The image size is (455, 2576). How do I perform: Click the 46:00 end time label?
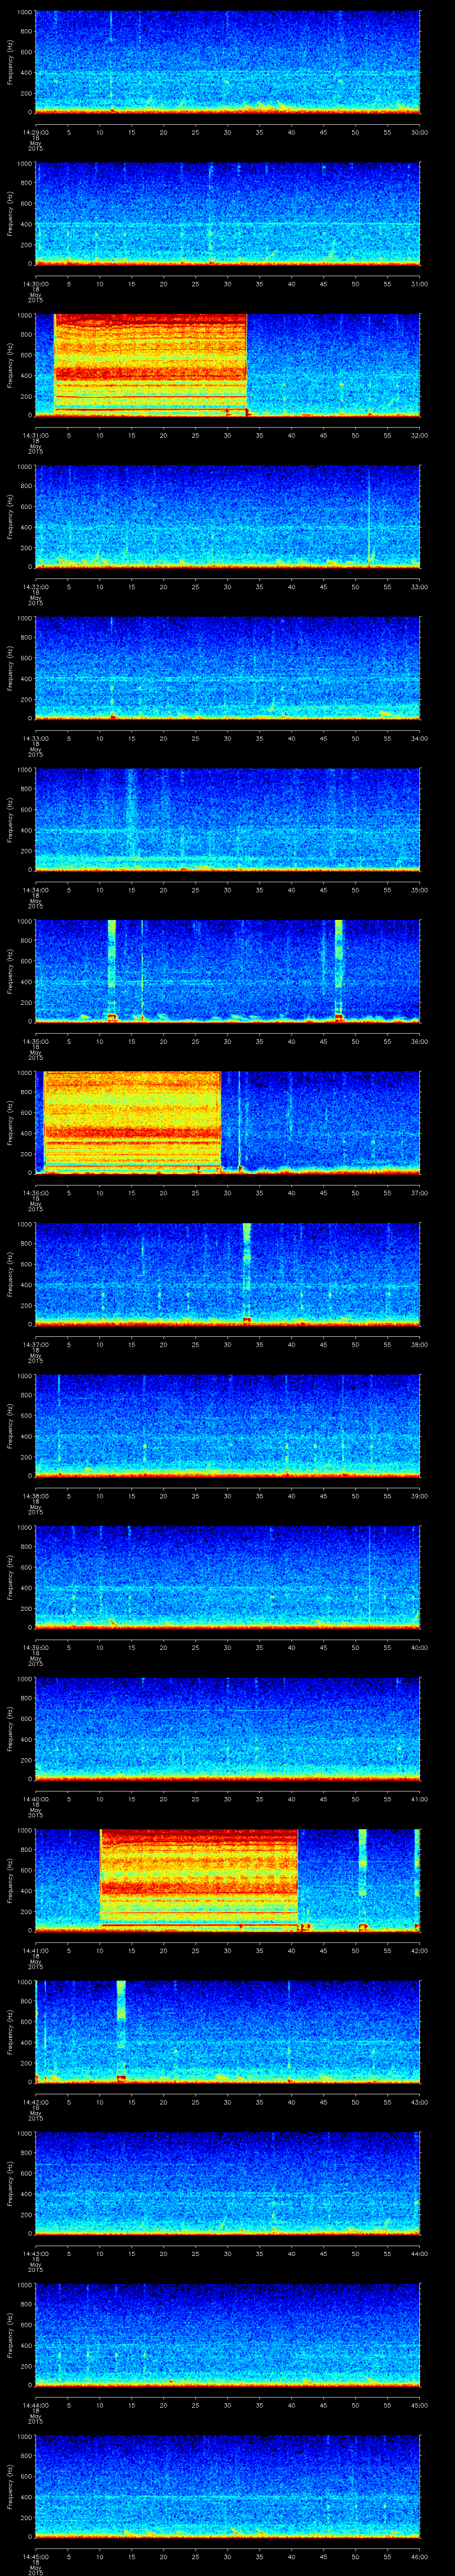[x=420, y=2556]
